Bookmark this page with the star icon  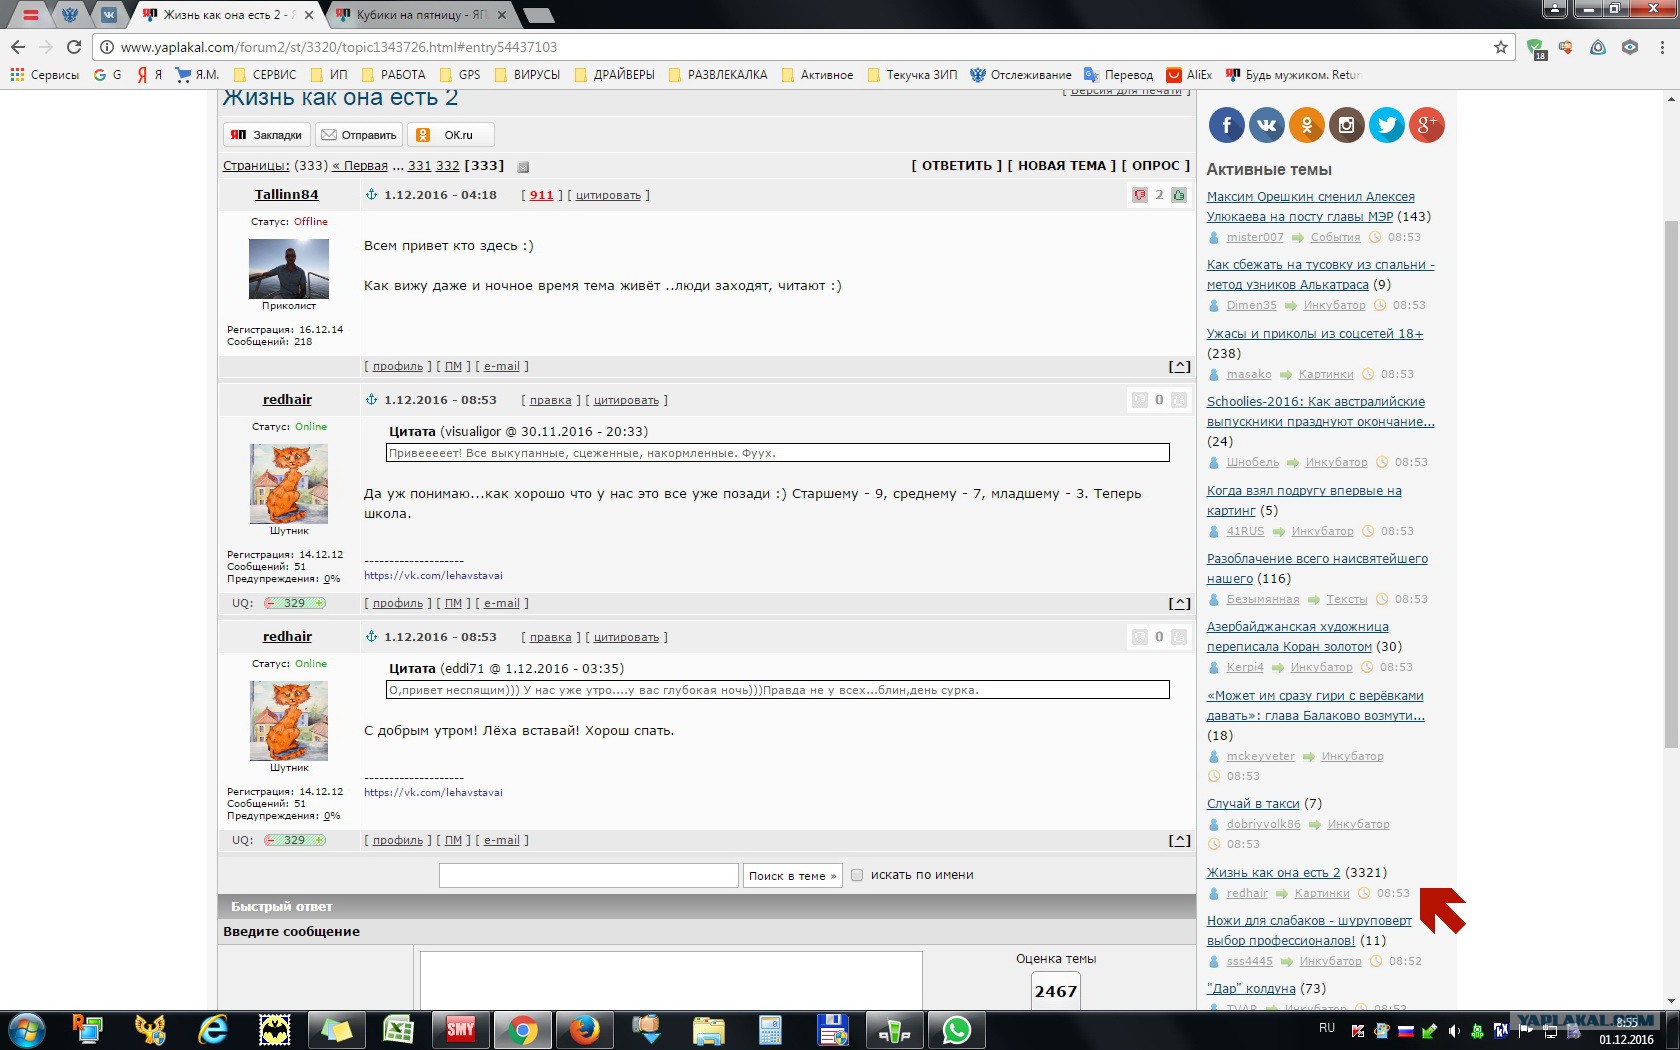tap(1500, 47)
